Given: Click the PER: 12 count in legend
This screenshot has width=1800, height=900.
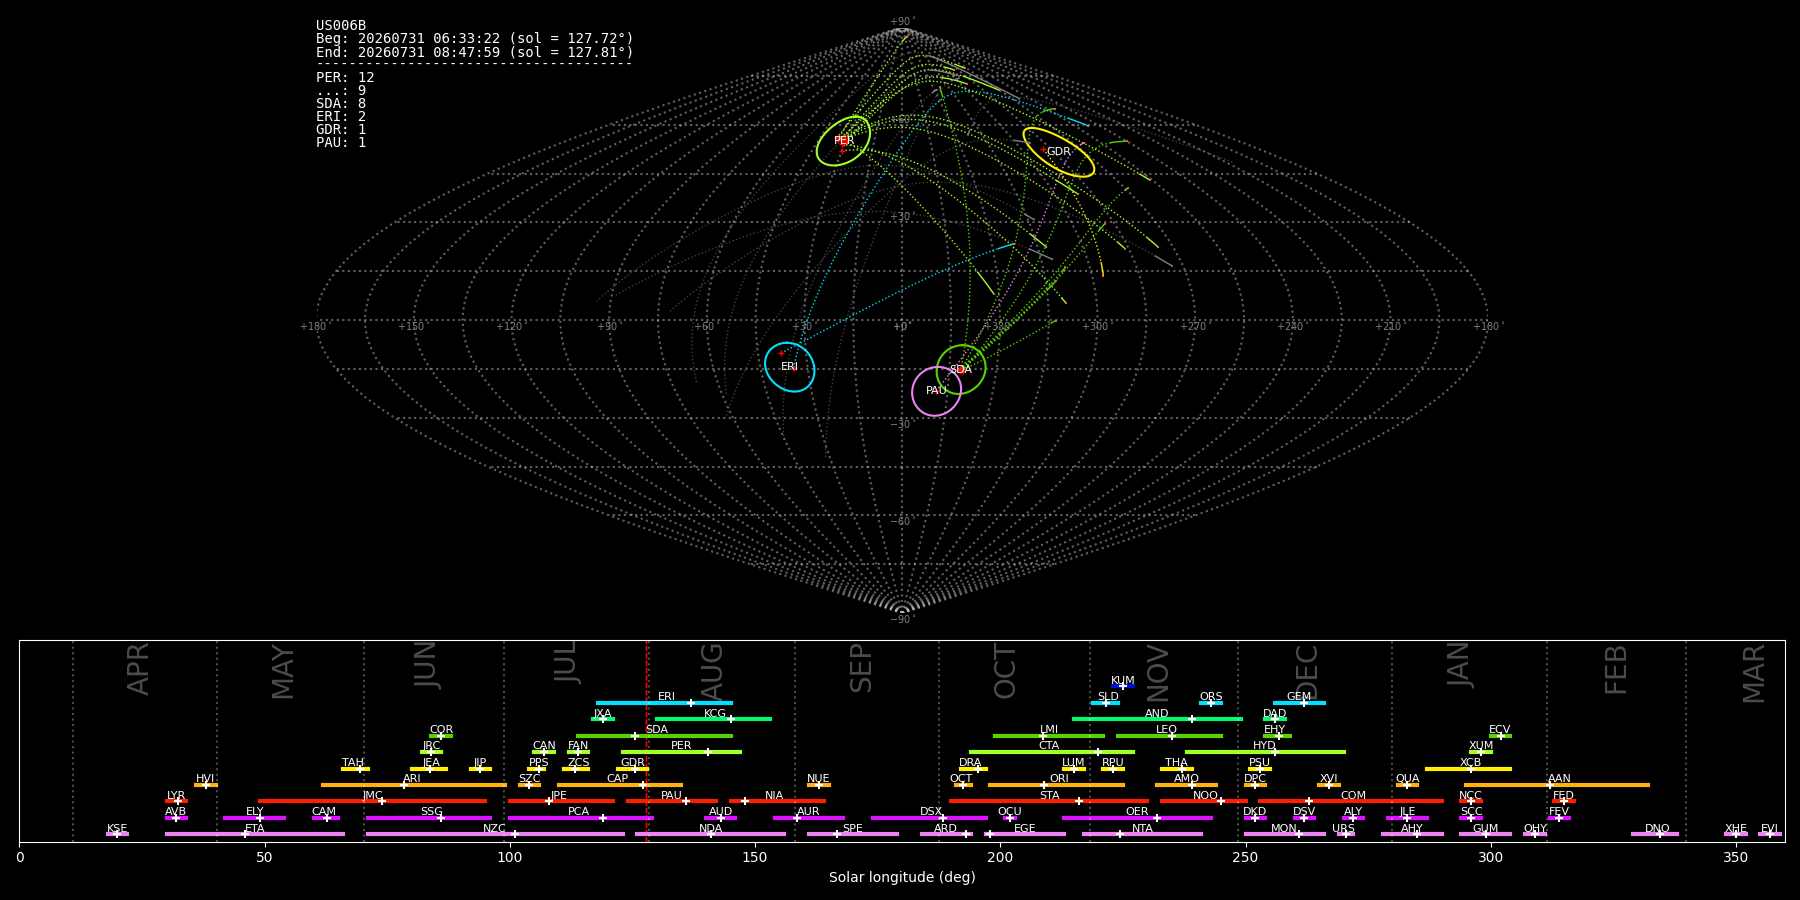Looking at the screenshot, I should [x=345, y=77].
